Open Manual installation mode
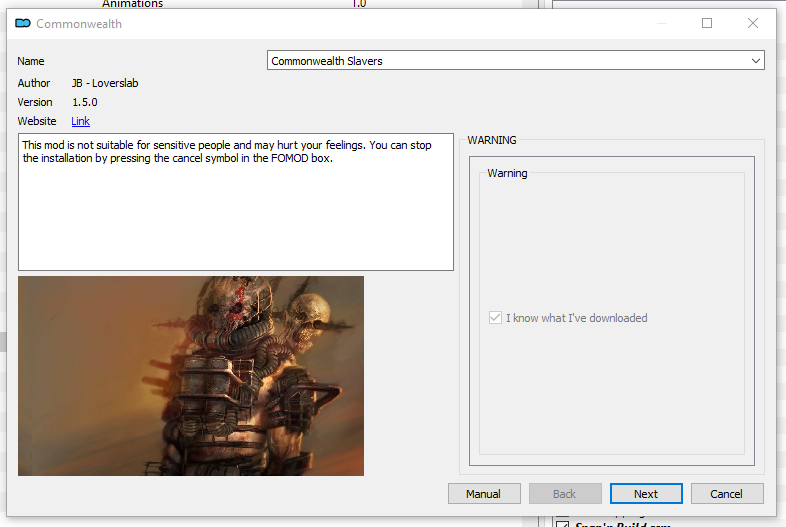Viewport: 786px width, 527px height. tap(484, 494)
